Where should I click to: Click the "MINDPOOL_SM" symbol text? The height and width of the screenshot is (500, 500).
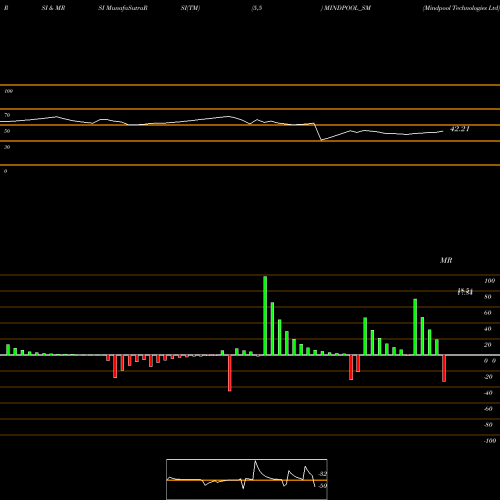coord(347,8)
